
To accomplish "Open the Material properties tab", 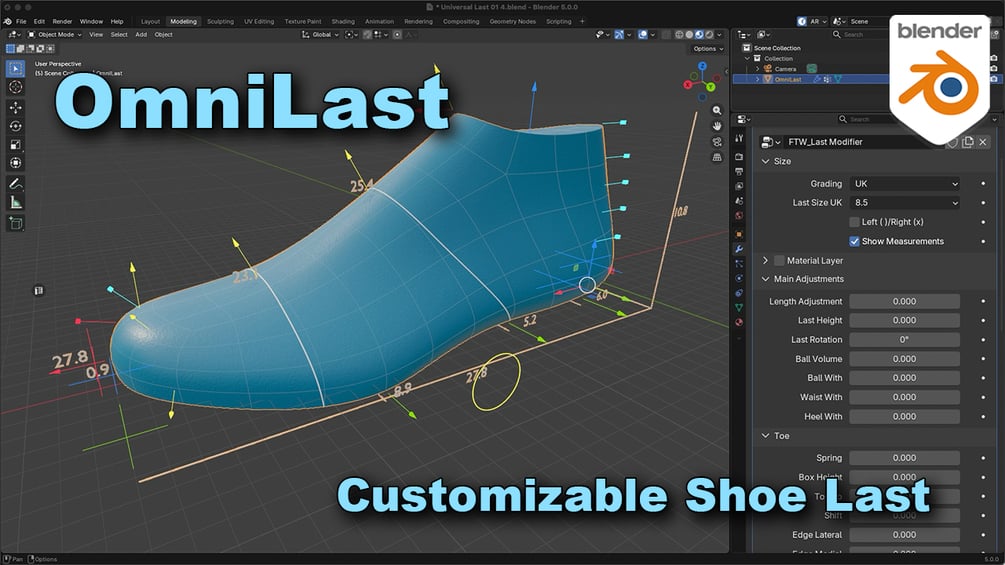I will coord(739,322).
